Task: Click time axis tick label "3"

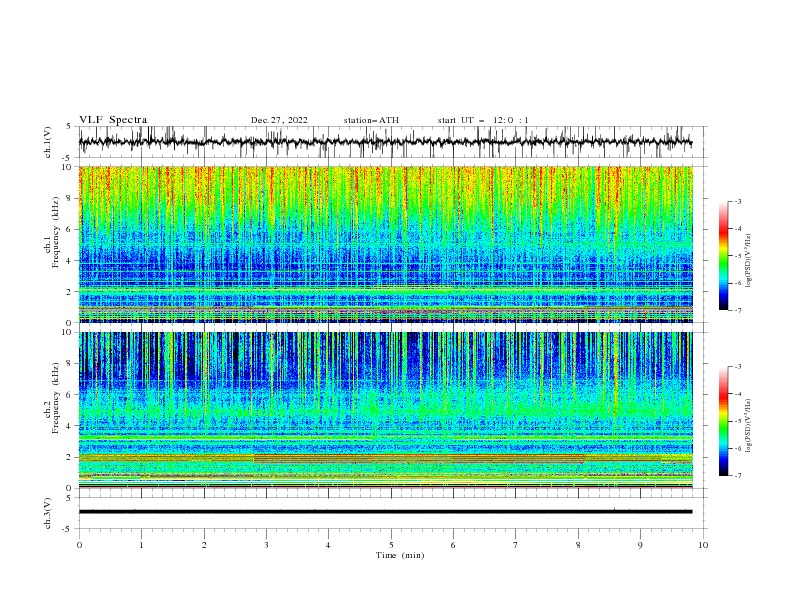Action: [266, 545]
